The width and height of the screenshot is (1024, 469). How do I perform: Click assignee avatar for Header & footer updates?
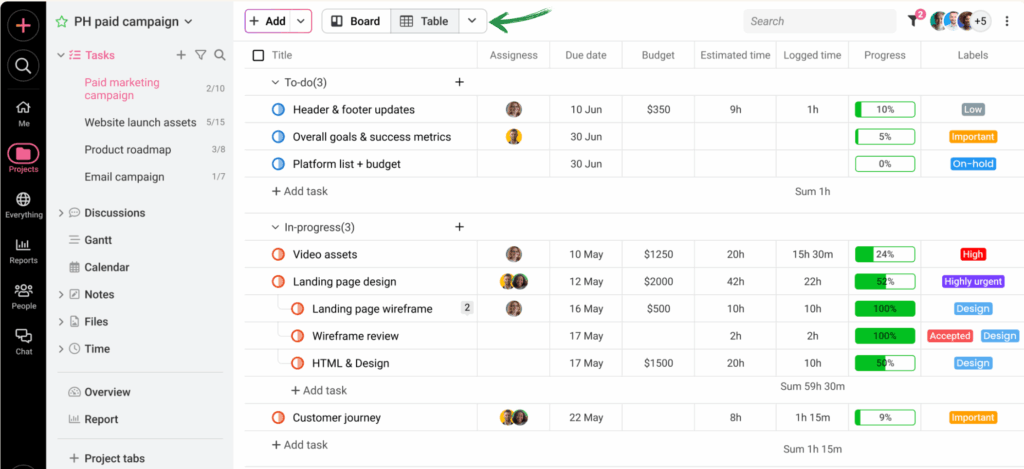point(514,109)
